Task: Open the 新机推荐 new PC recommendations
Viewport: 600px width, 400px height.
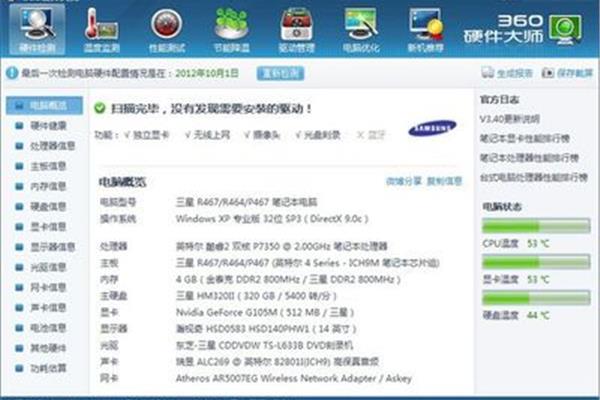Action: 426,30
